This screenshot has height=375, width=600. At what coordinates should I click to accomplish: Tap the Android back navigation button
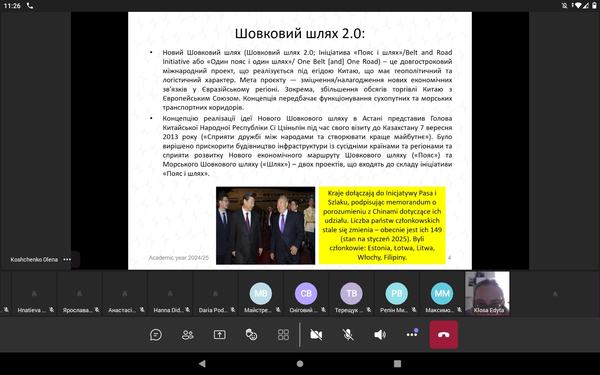click(202, 364)
